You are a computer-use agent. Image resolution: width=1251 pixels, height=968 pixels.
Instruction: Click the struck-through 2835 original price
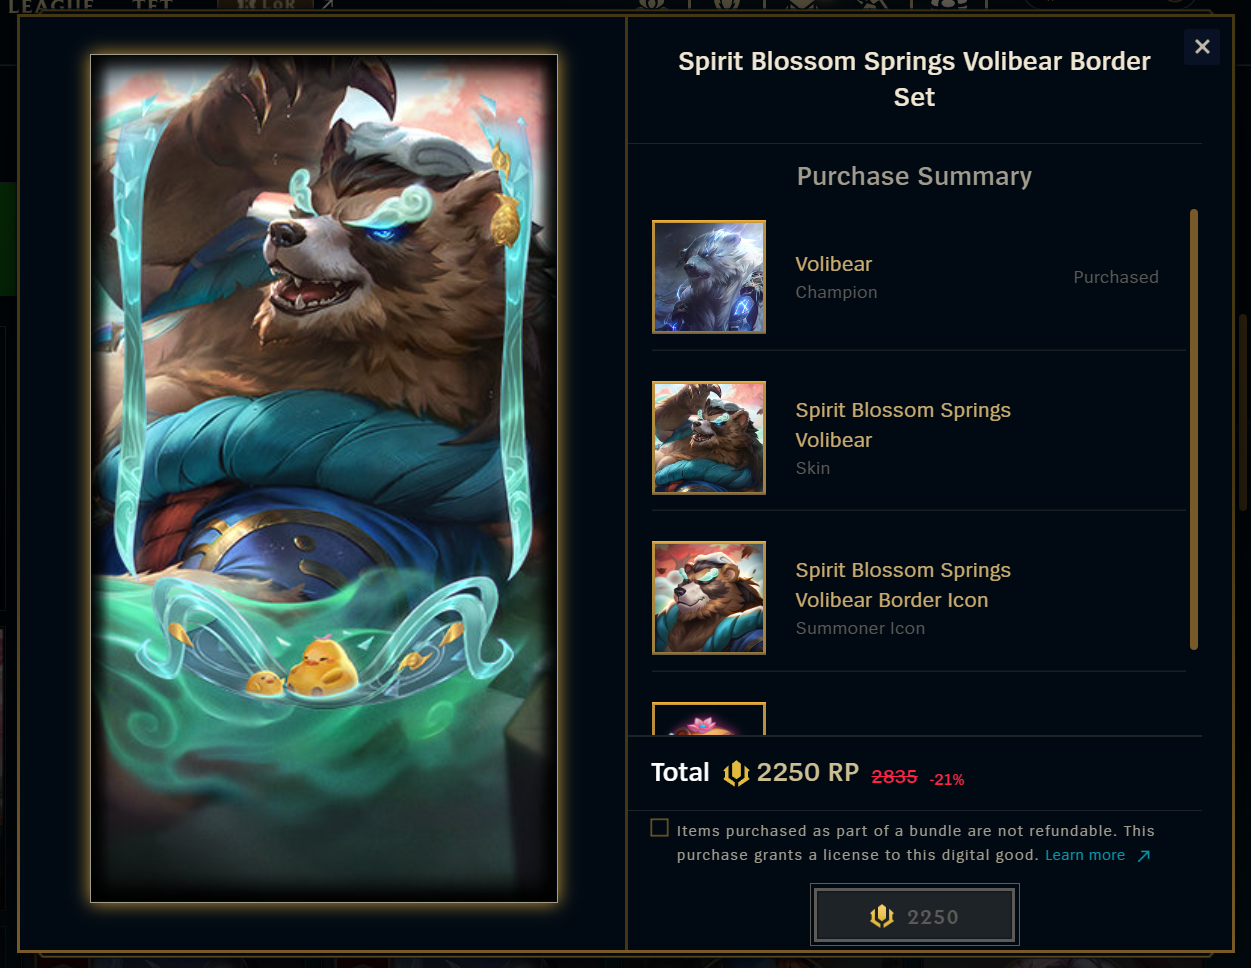(x=894, y=777)
